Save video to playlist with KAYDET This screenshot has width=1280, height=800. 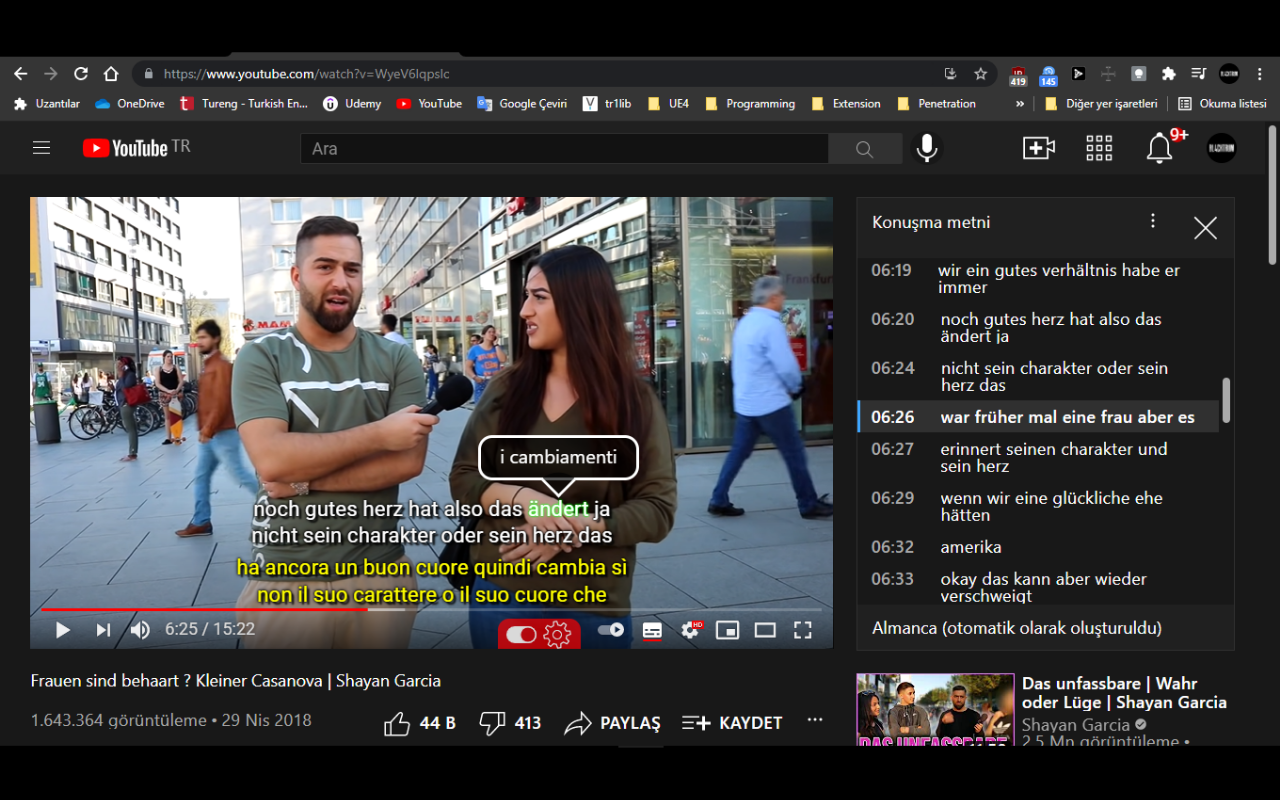click(732, 723)
